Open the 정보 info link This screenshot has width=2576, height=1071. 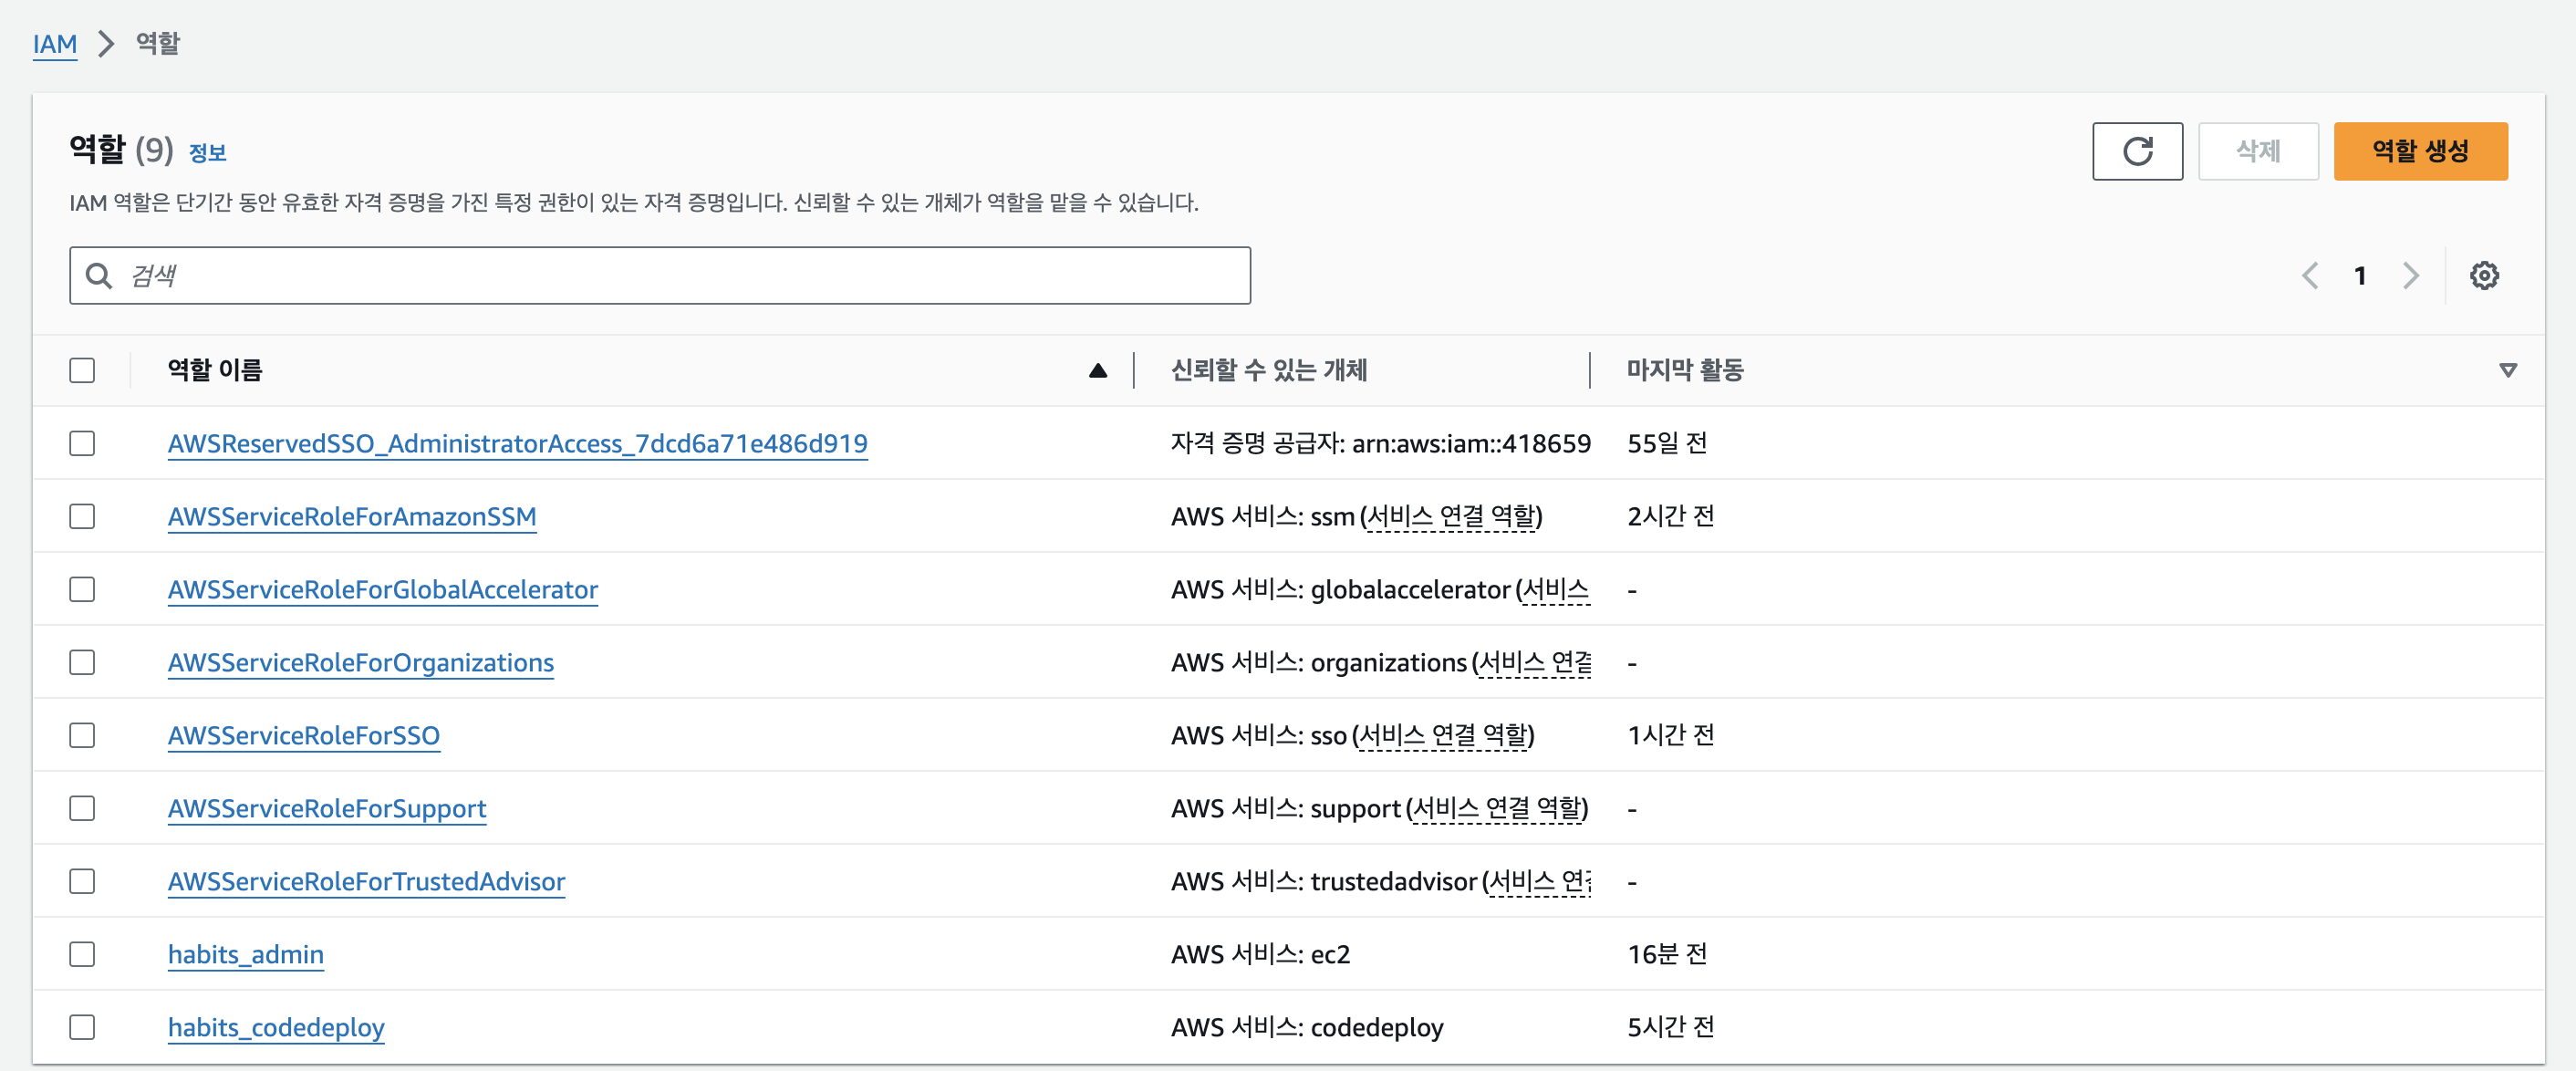[207, 153]
